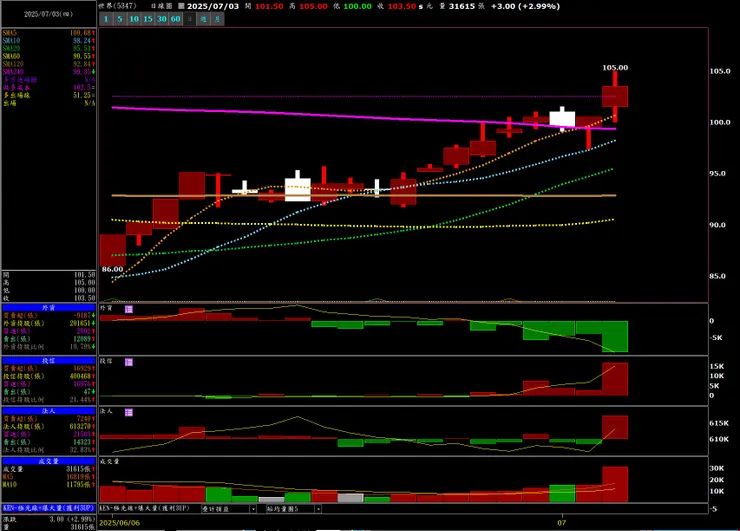740x531 pixels.
Task: Click the small chart-type icon before the date header
Action: (181, 6)
